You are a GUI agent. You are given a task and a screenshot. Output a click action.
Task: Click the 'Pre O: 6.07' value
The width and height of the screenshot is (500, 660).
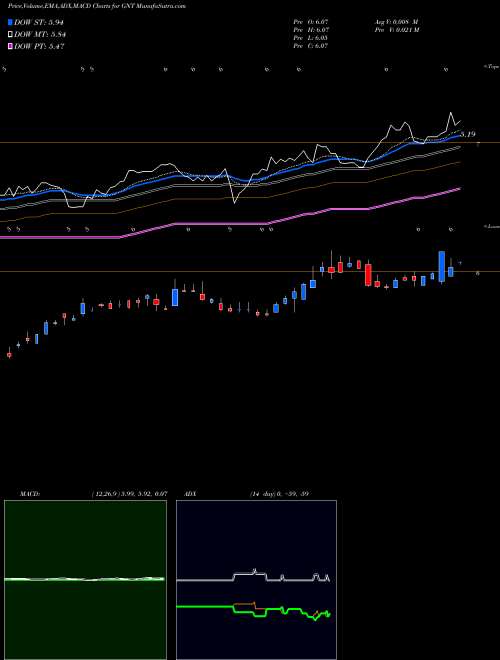pos(311,22)
